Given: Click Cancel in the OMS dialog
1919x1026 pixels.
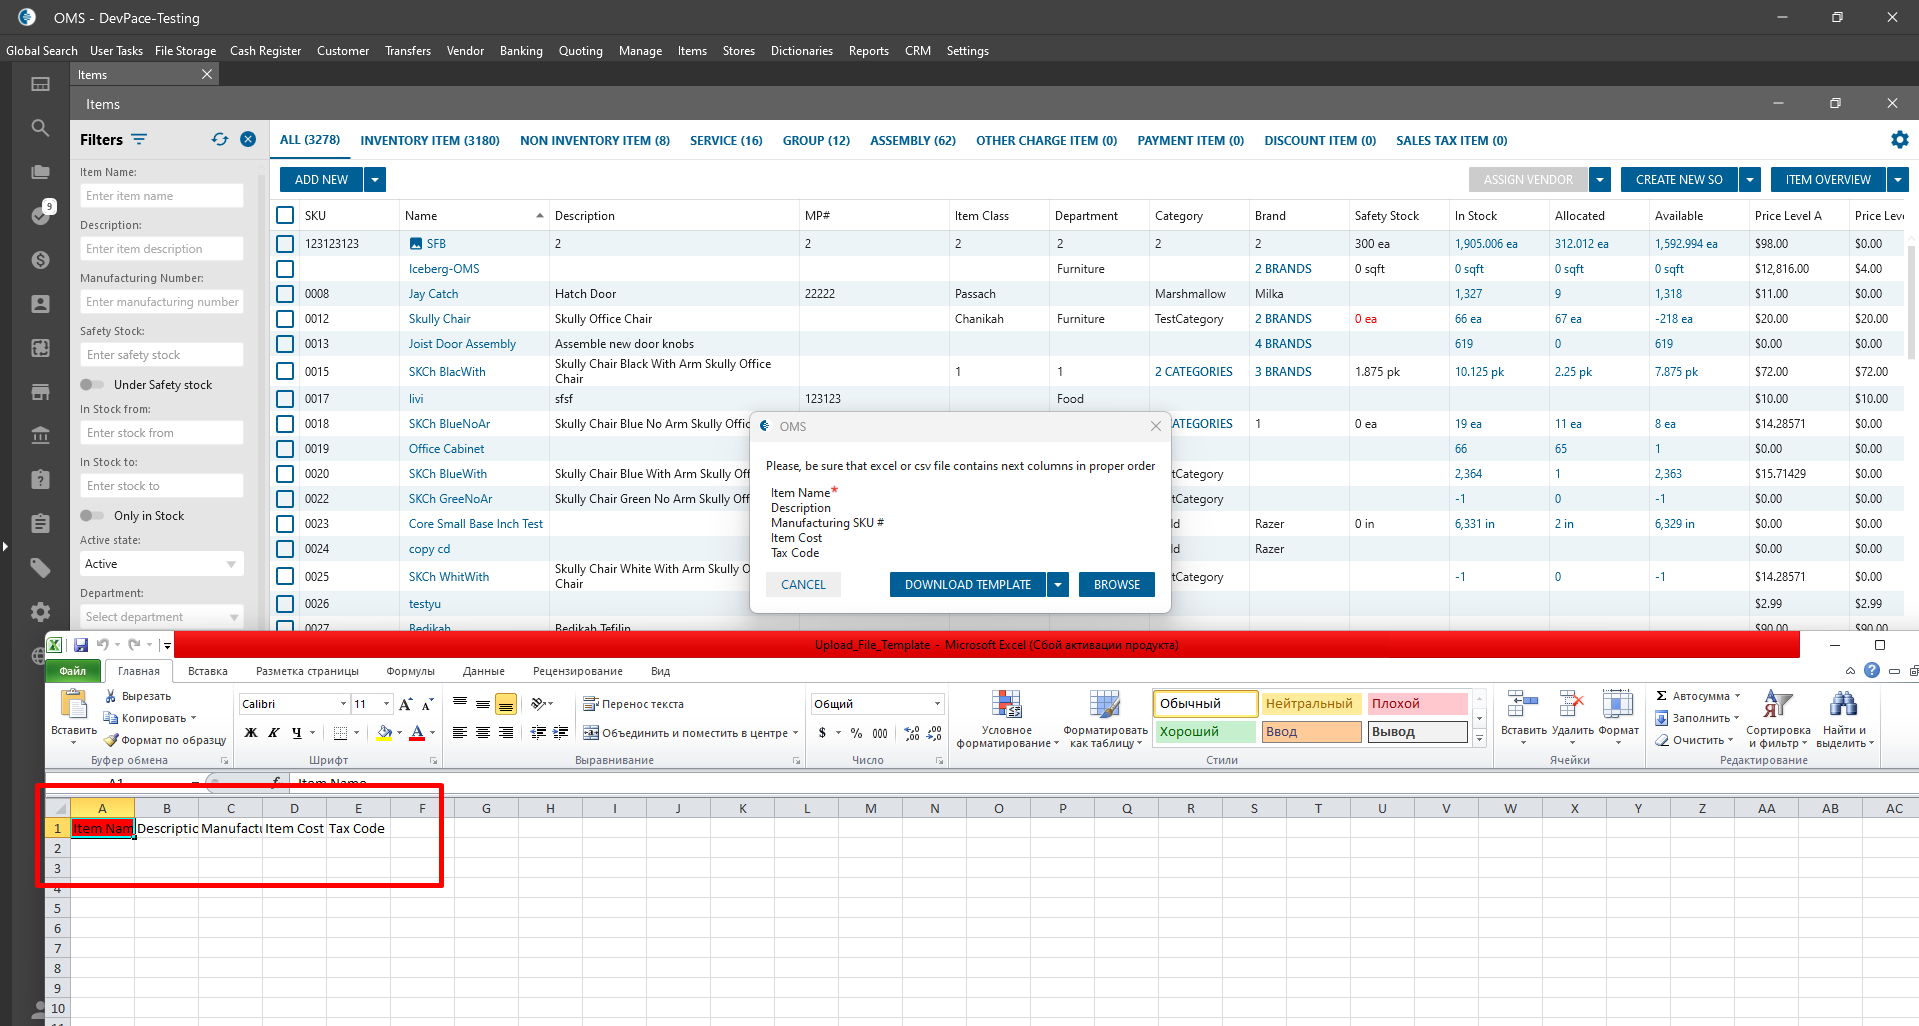Looking at the screenshot, I should click(x=803, y=585).
